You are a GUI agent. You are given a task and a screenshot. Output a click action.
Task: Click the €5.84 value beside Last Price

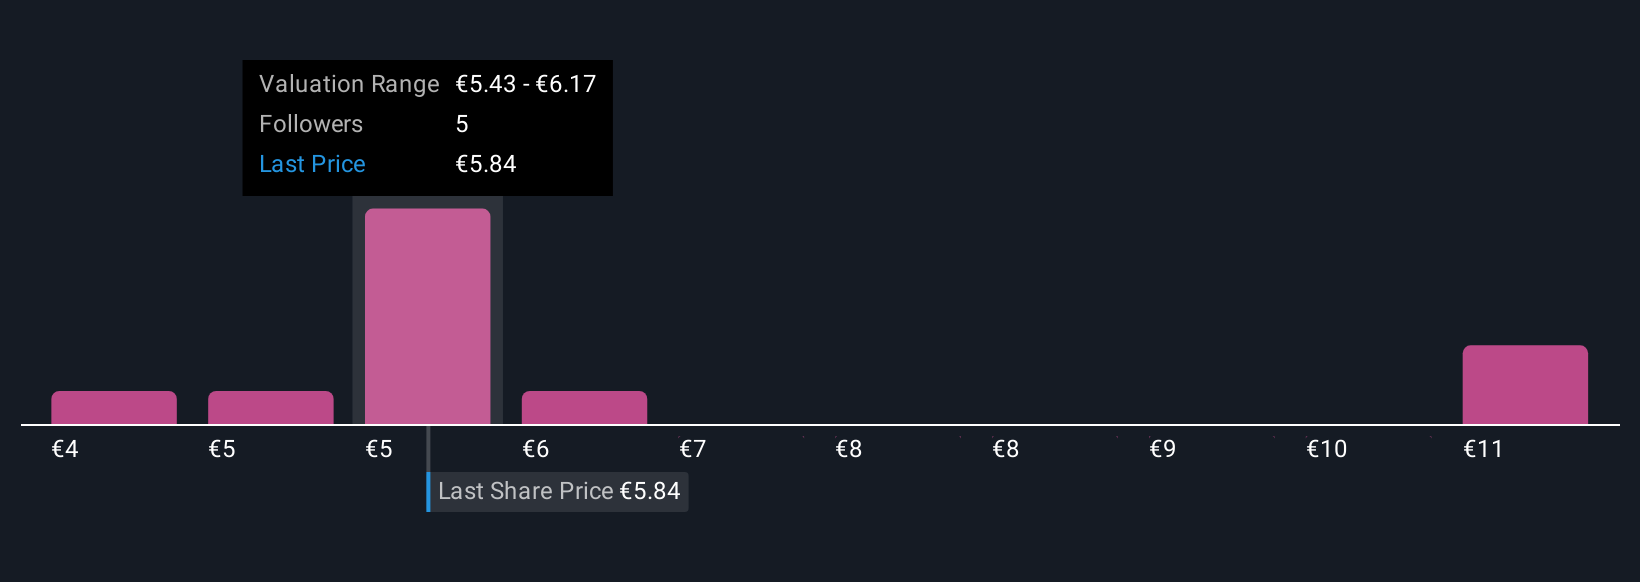[x=486, y=164]
